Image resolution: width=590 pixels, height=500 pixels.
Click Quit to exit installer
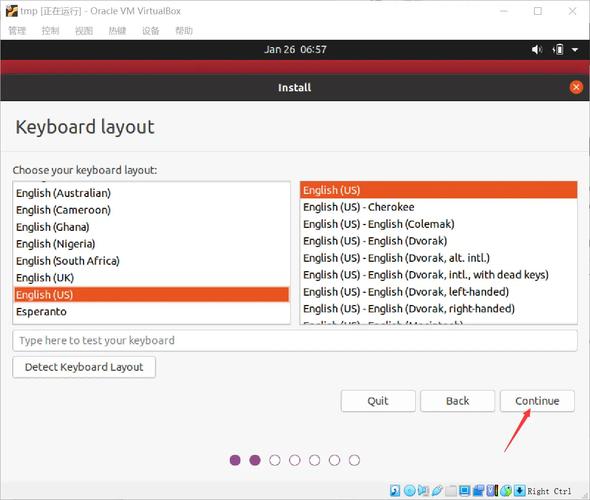tap(378, 401)
